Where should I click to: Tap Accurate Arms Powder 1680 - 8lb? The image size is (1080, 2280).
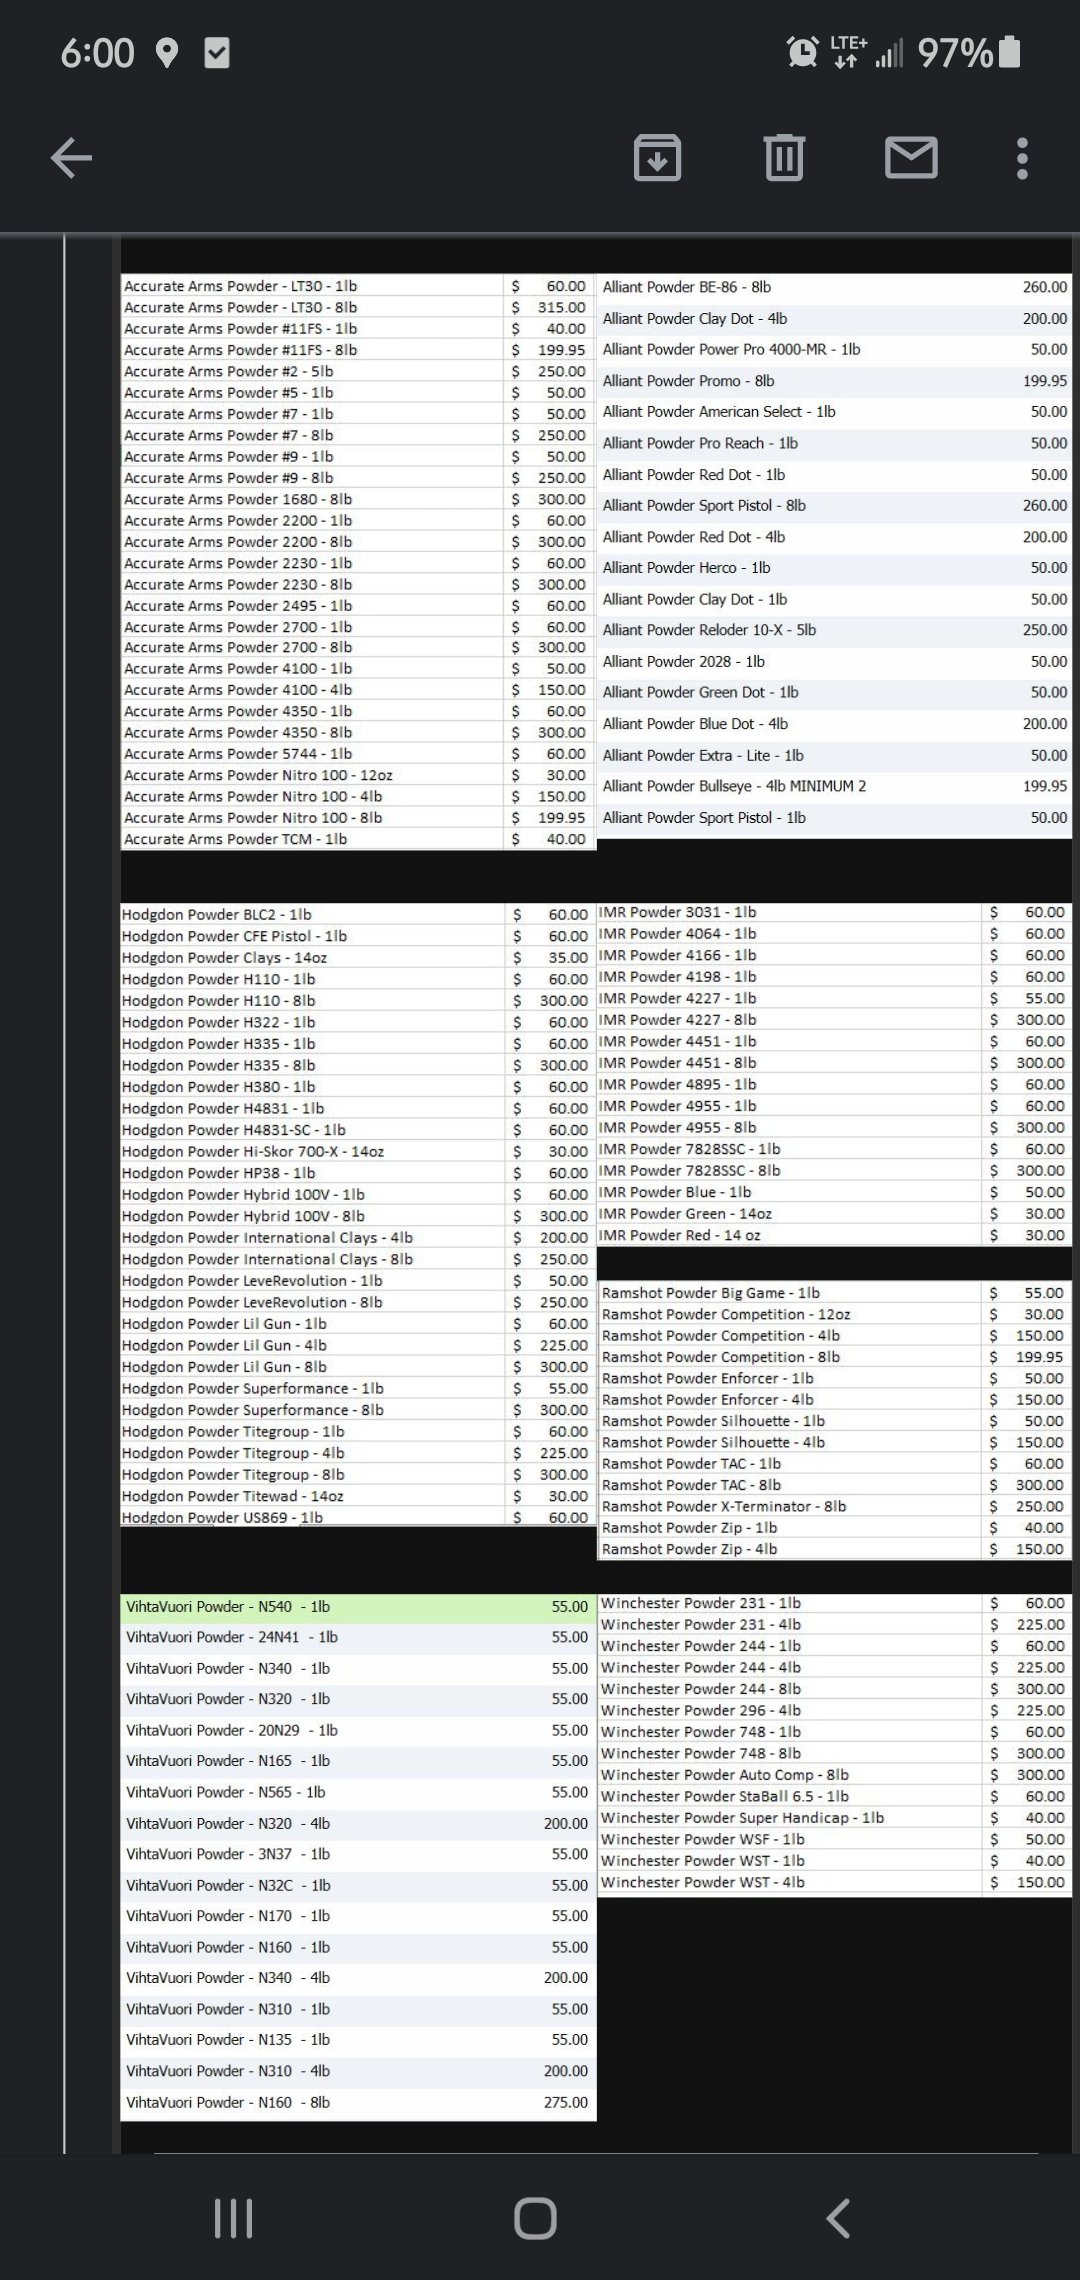[x=238, y=499]
